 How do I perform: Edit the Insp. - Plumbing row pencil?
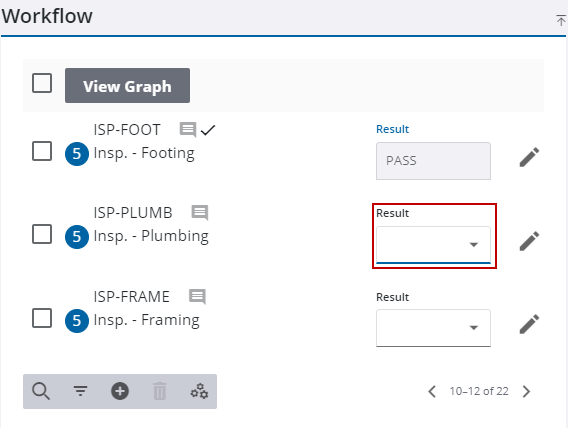[529, 241]
